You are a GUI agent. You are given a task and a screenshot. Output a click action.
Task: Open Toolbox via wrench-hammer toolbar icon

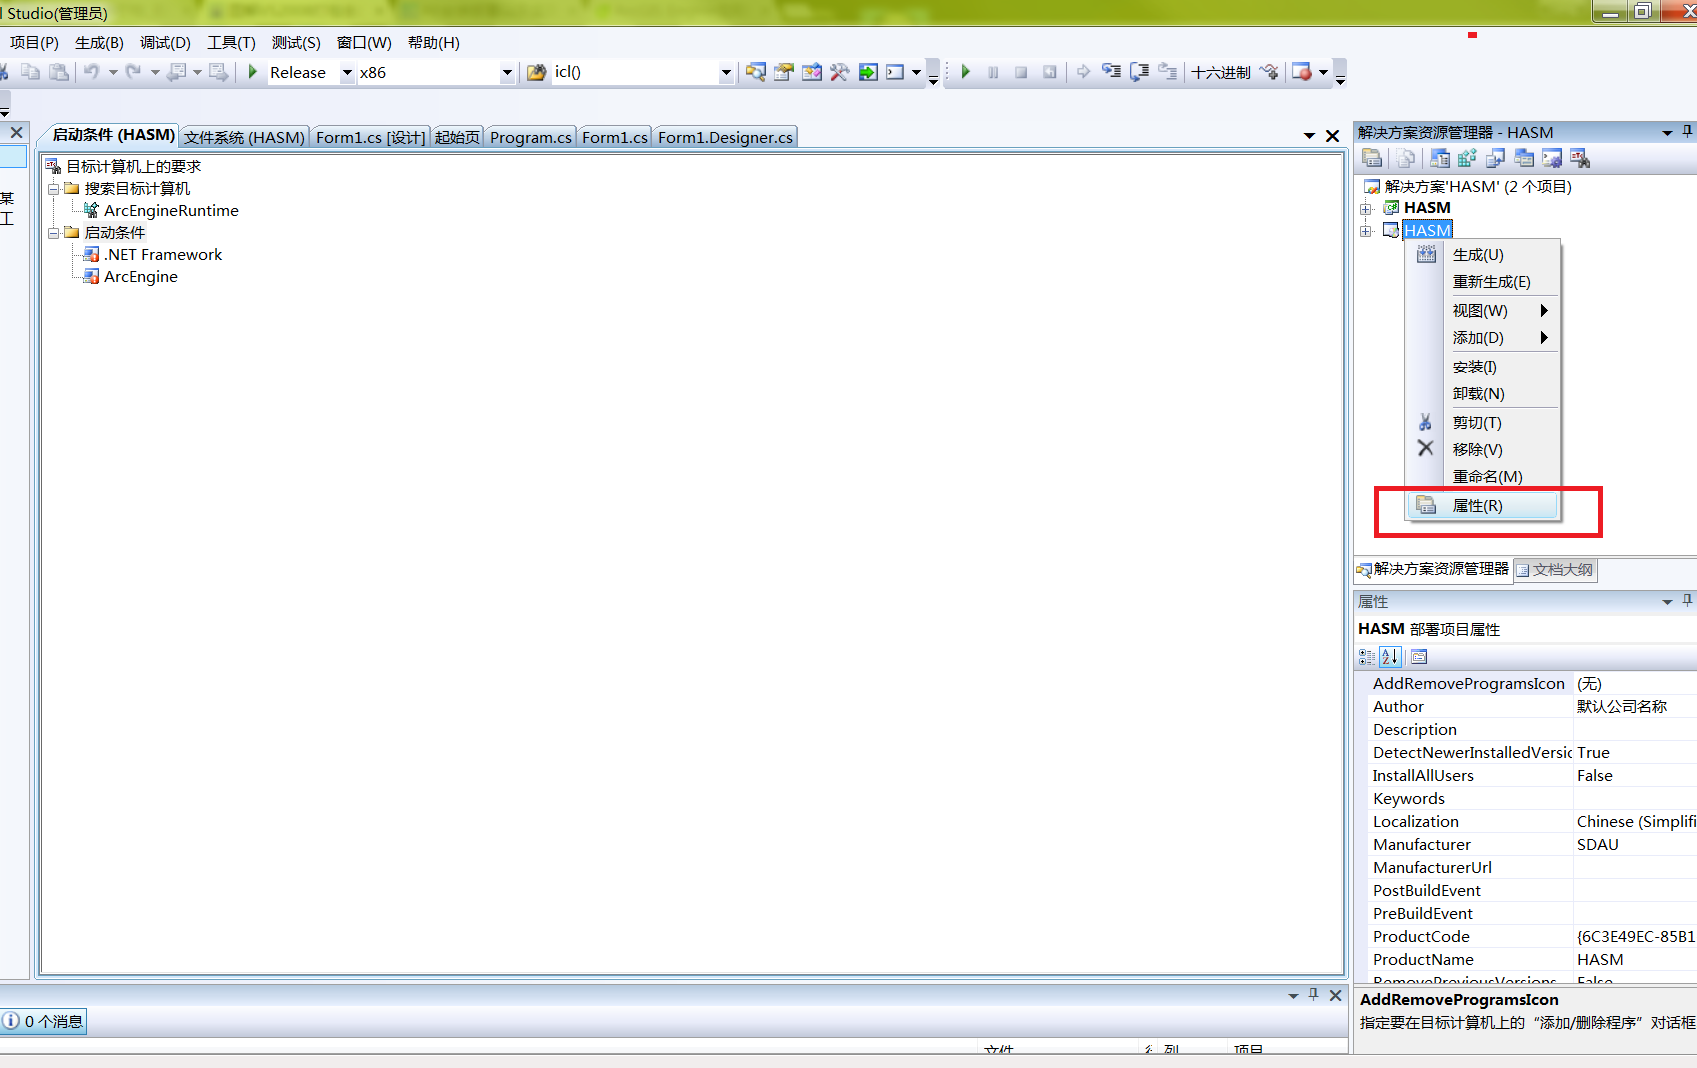click(839, 72)
